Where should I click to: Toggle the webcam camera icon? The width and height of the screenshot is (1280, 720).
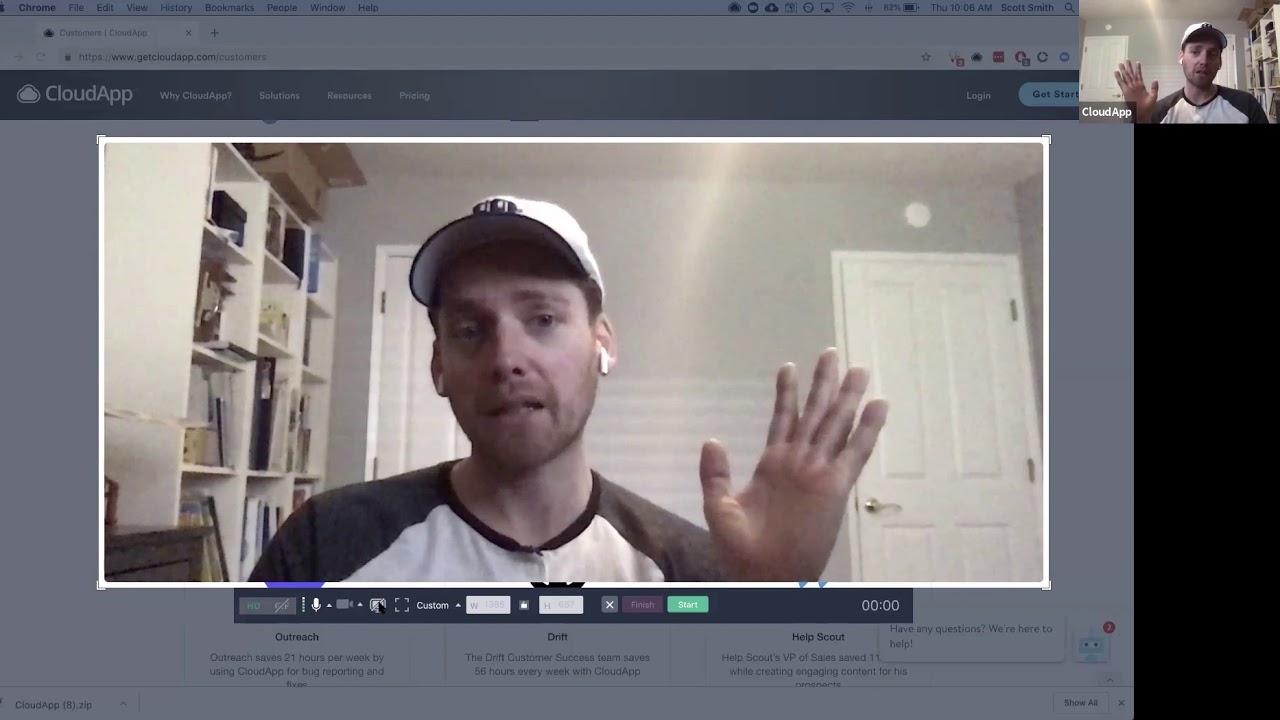(x=344, y=605)
